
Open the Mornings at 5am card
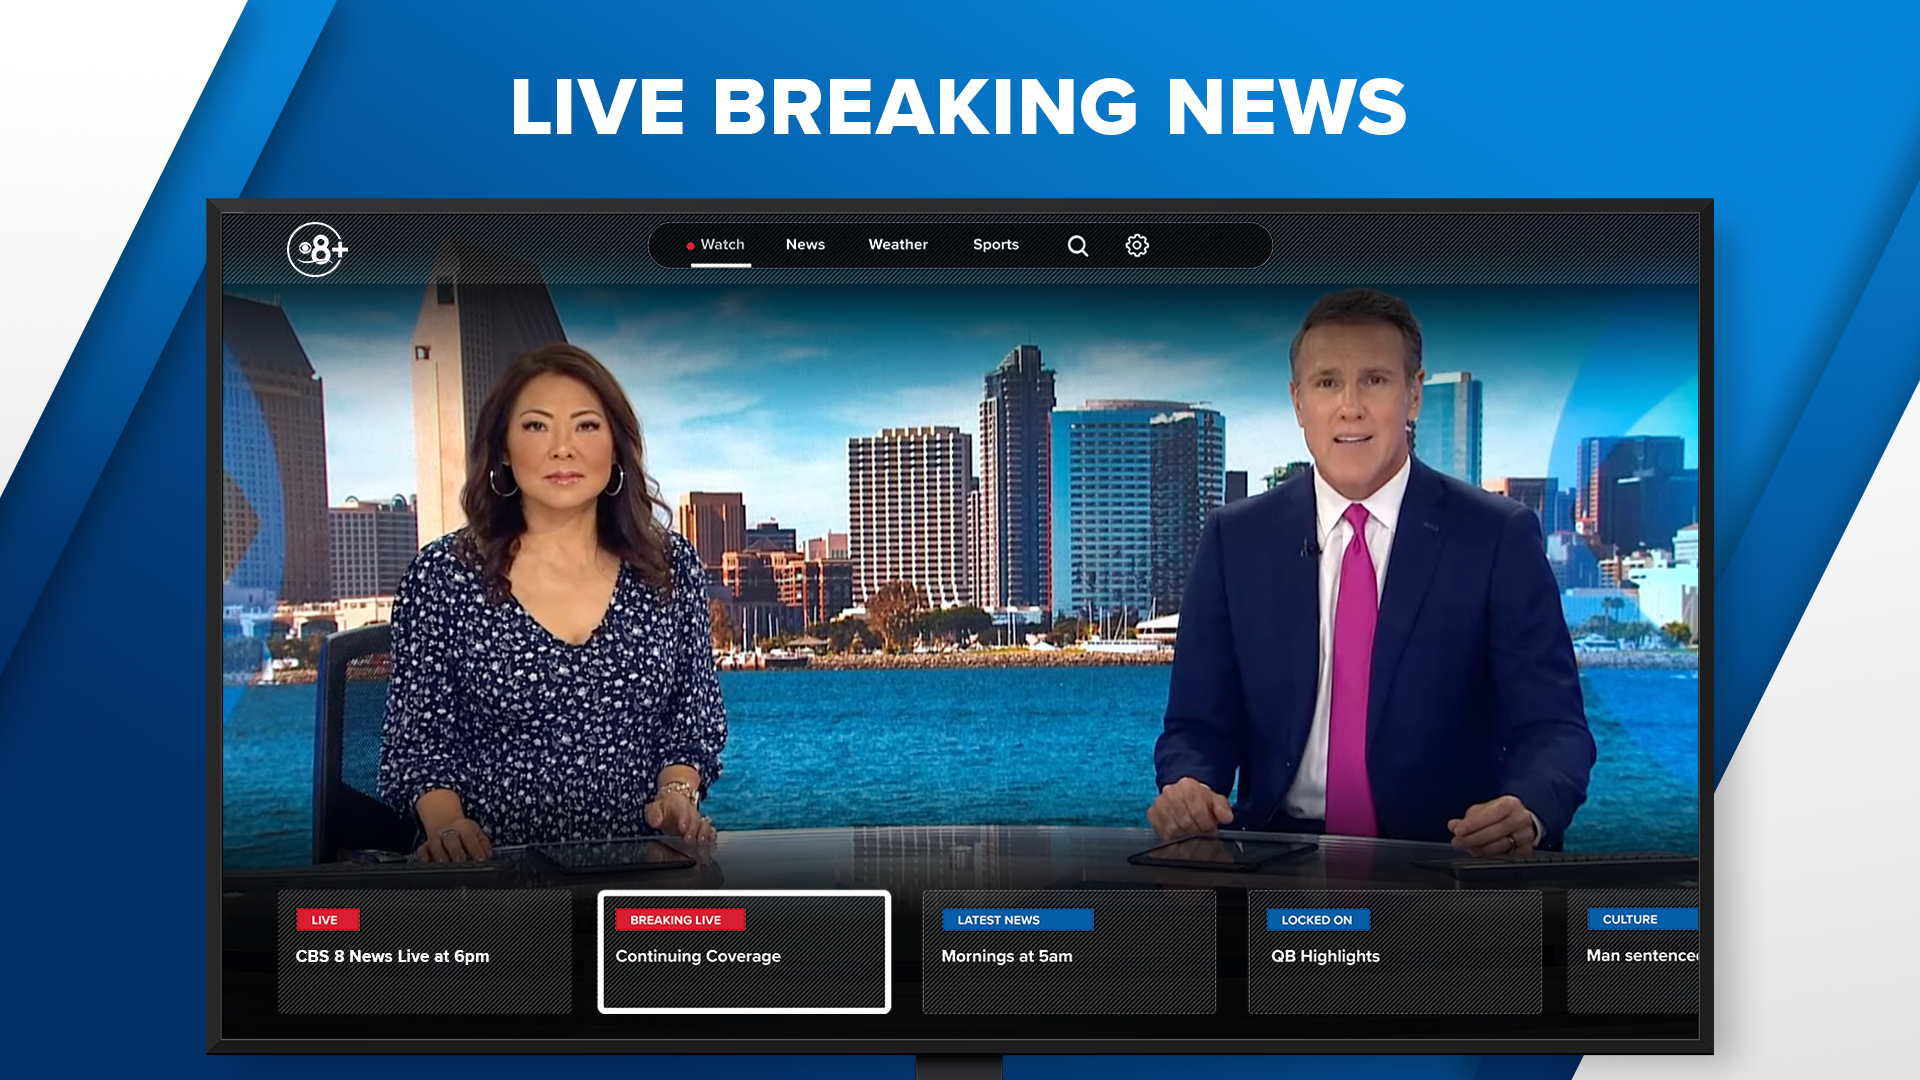click(x=1069, y=952)
